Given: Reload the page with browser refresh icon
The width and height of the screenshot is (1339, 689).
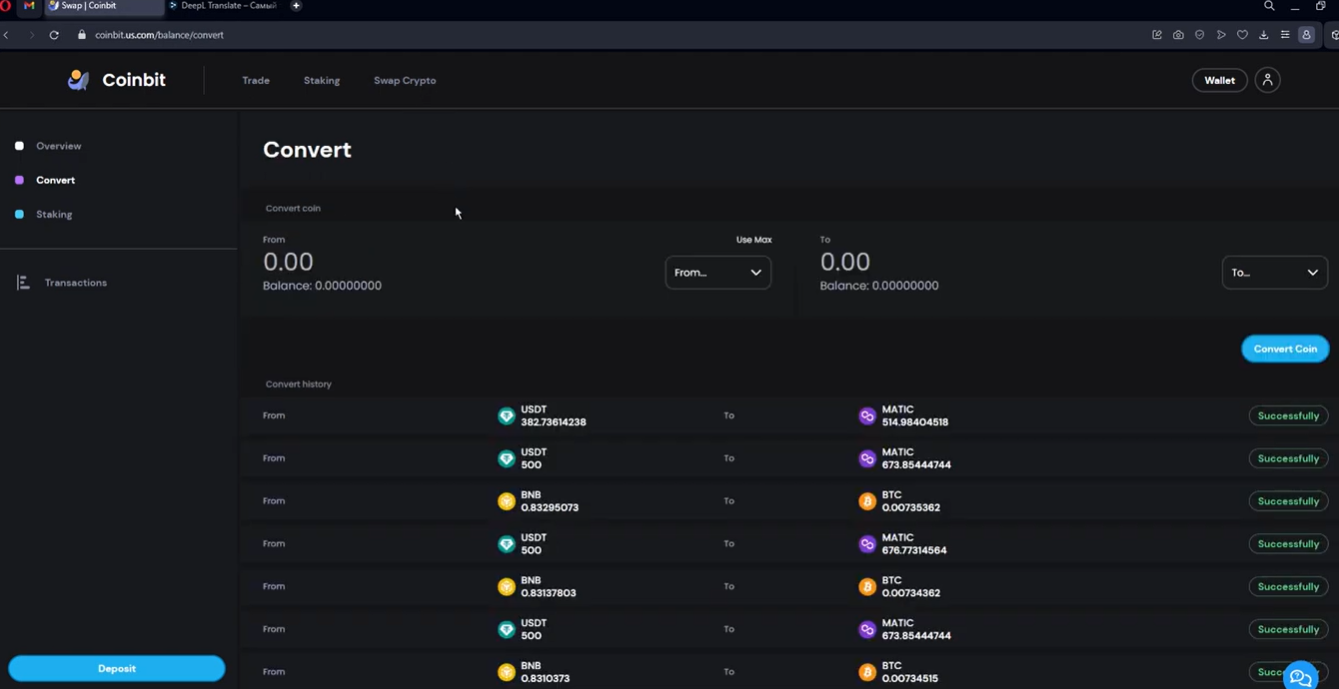Looking at the screenshot, I should click(54, 35).
